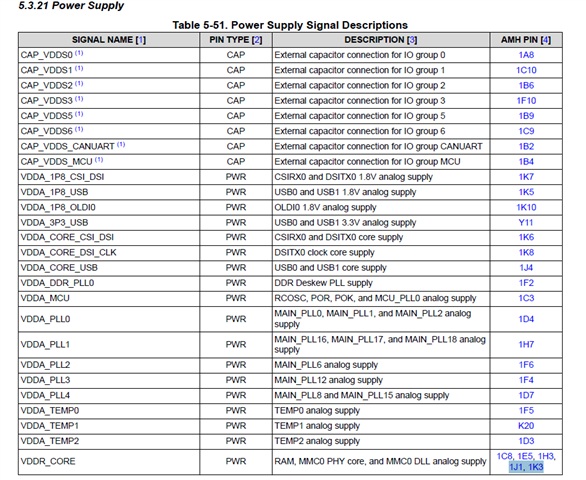Screen dimensions: 586x480
Task: Open pin link 1K6 for VDDA_CORE_CSI_DSI
Action: 526,237
